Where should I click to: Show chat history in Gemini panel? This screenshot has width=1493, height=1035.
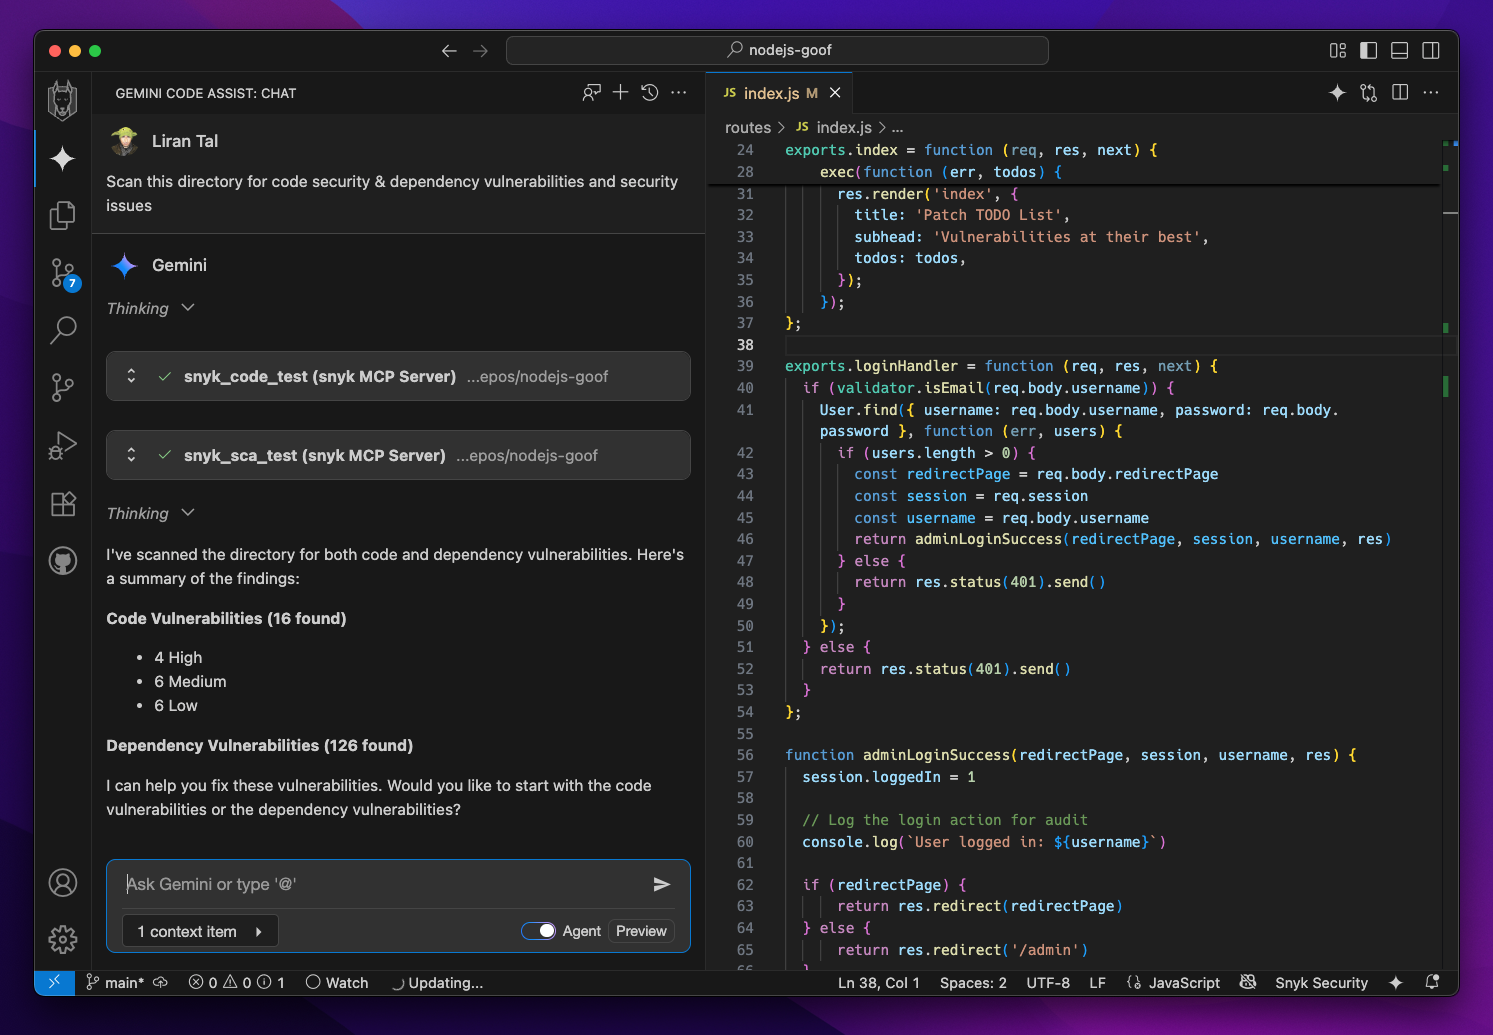[650, 93]
